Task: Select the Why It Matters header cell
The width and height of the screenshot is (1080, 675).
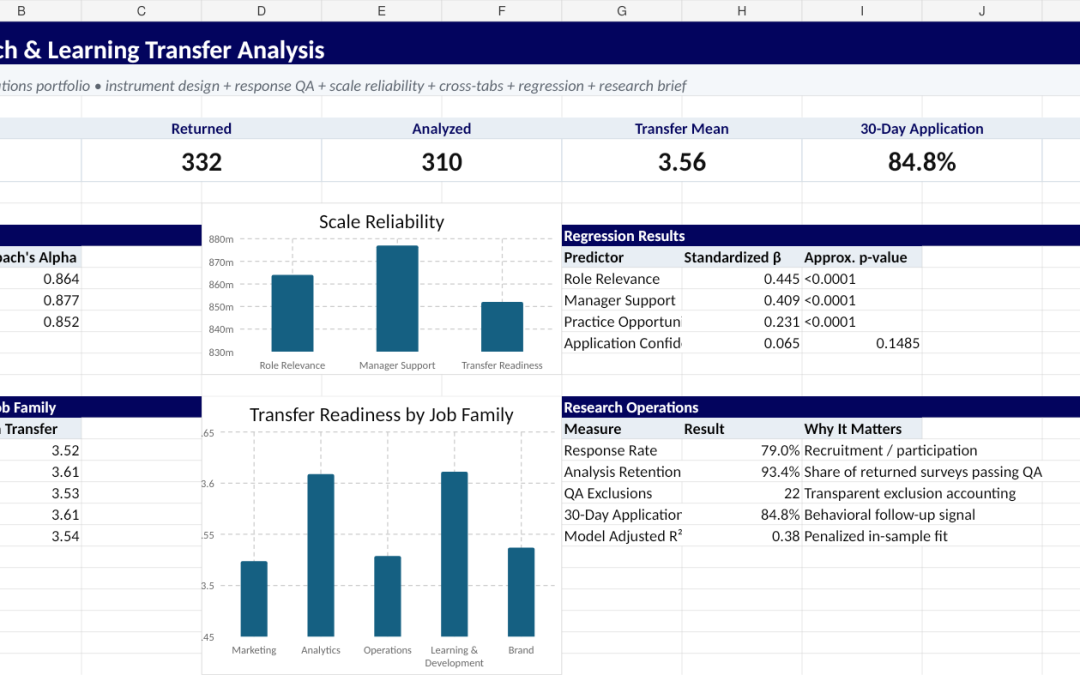Action: click(862, 429)
